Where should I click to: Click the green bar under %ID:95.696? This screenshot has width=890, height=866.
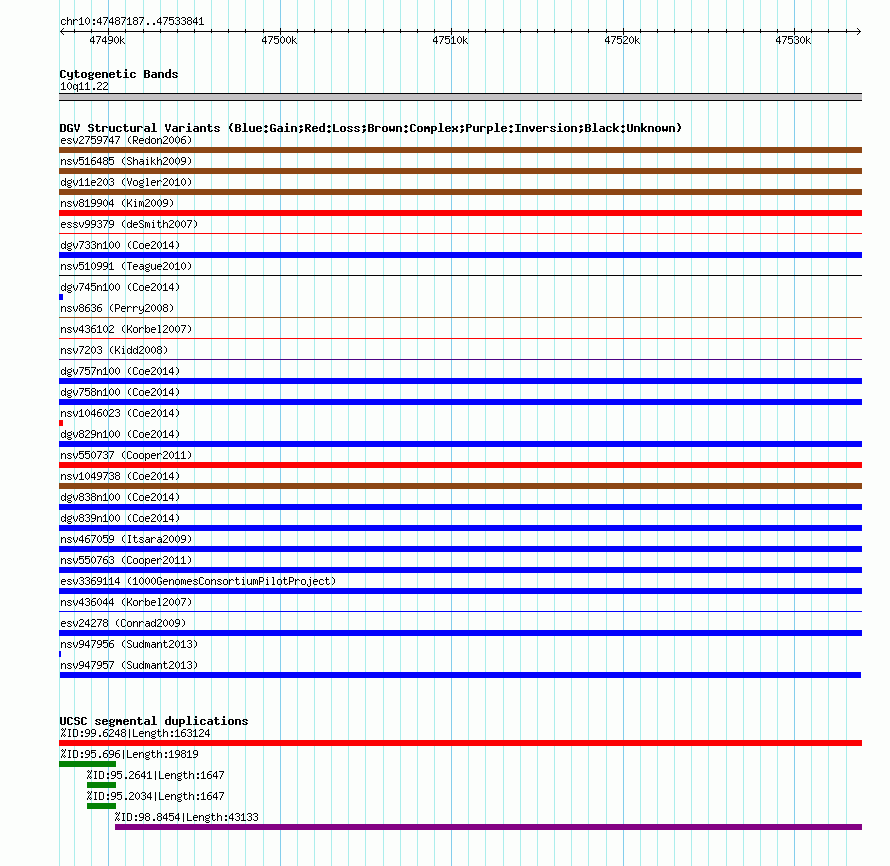tap(87, 764)
